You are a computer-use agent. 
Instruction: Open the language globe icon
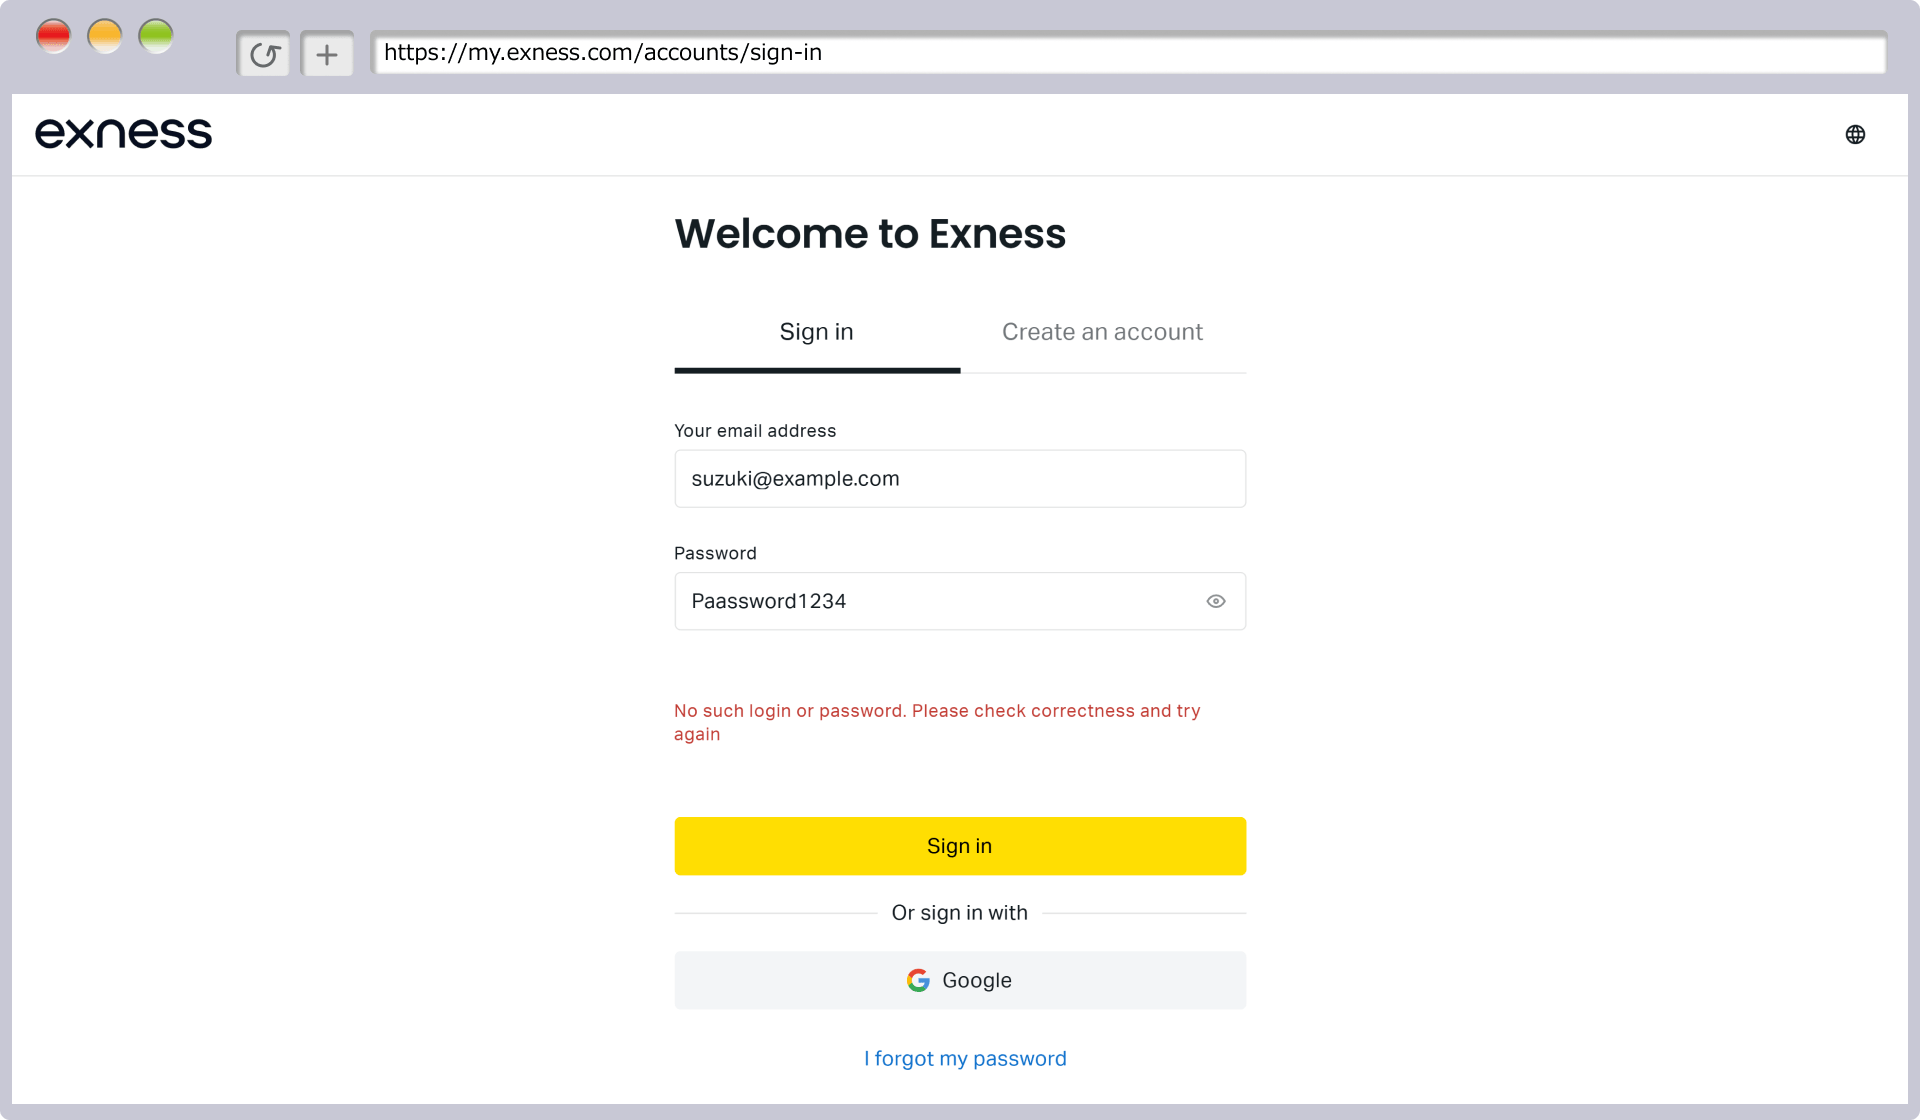point(1855,134)
